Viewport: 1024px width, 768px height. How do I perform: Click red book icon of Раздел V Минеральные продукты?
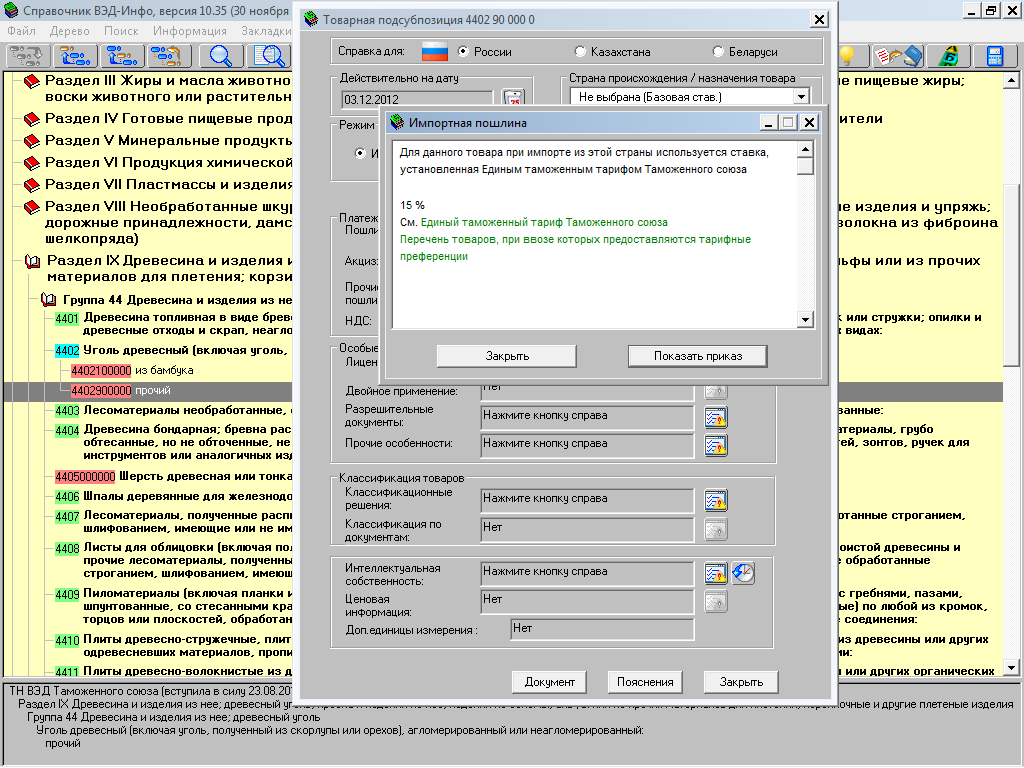coord(31,141)
